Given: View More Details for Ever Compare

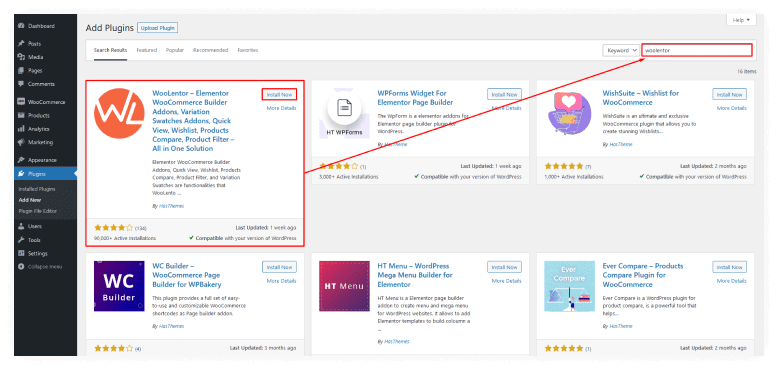Looking at the screenshot, I should pyautogui.click(x=731, y=281).
